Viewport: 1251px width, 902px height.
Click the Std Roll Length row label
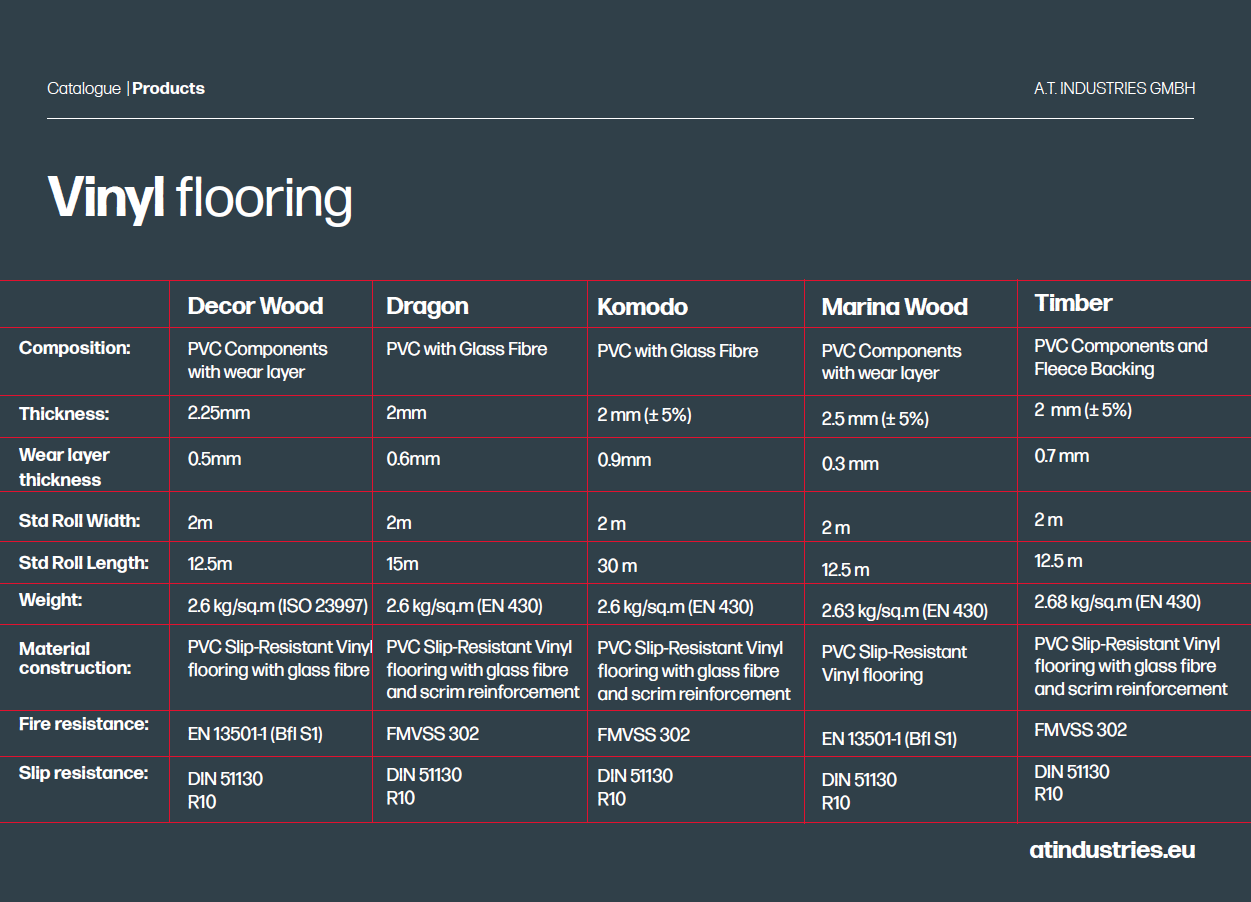83,563
